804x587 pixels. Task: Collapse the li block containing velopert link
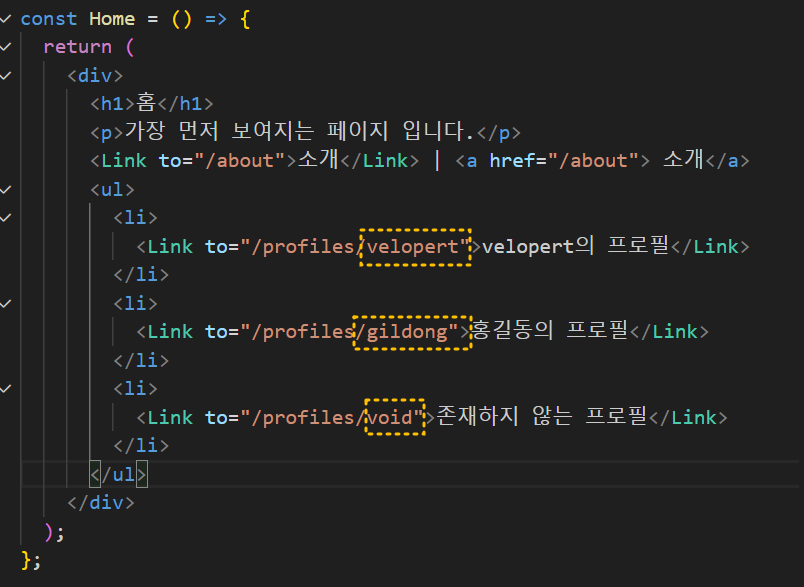pyautogui.click(x=6, y=218)
